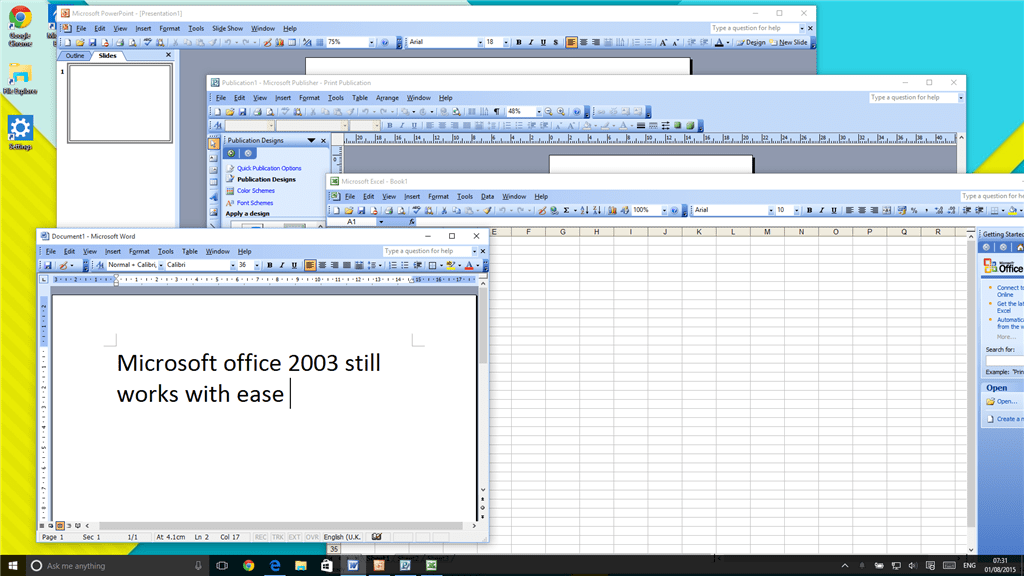This screenshot has height=576, width=1024.
Task: Center the text in Word's toolbar
Action: click(x=322, y=265)
